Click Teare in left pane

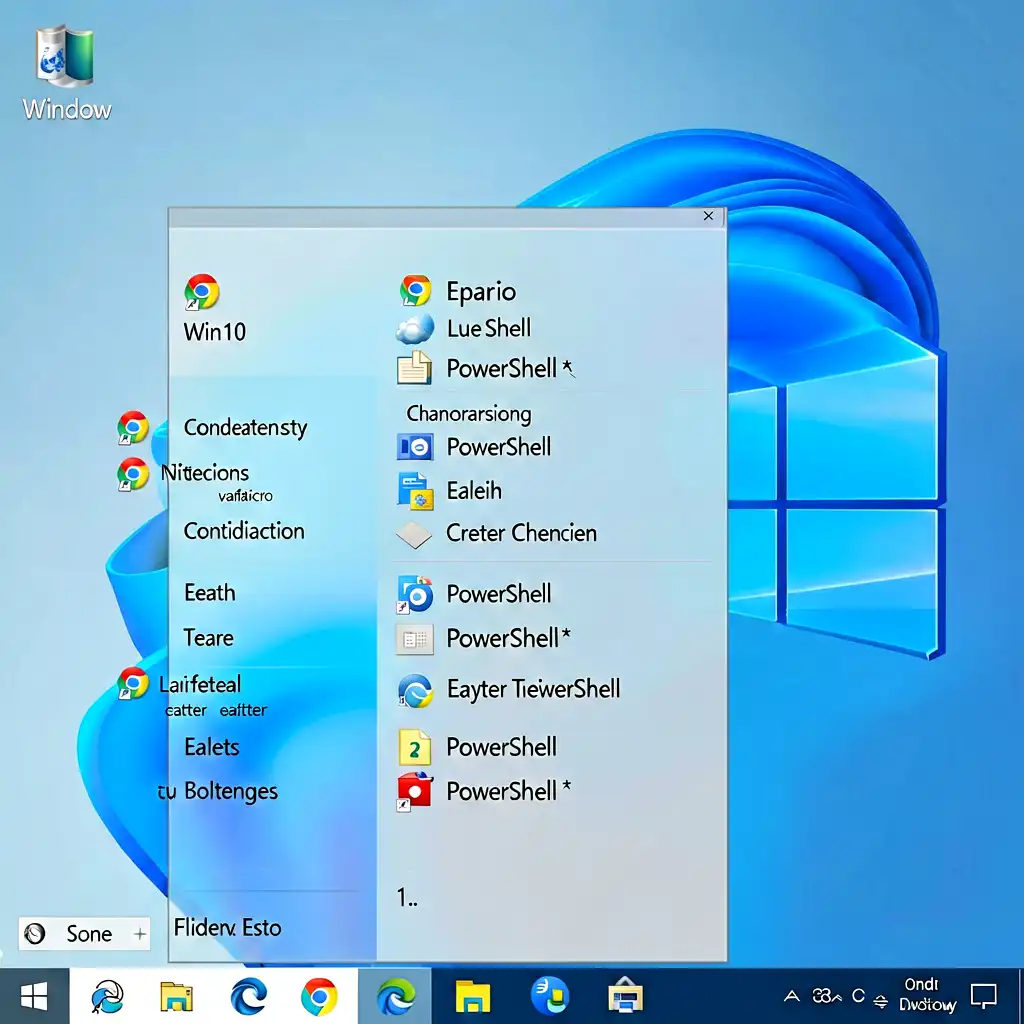(x=208, y=638)
